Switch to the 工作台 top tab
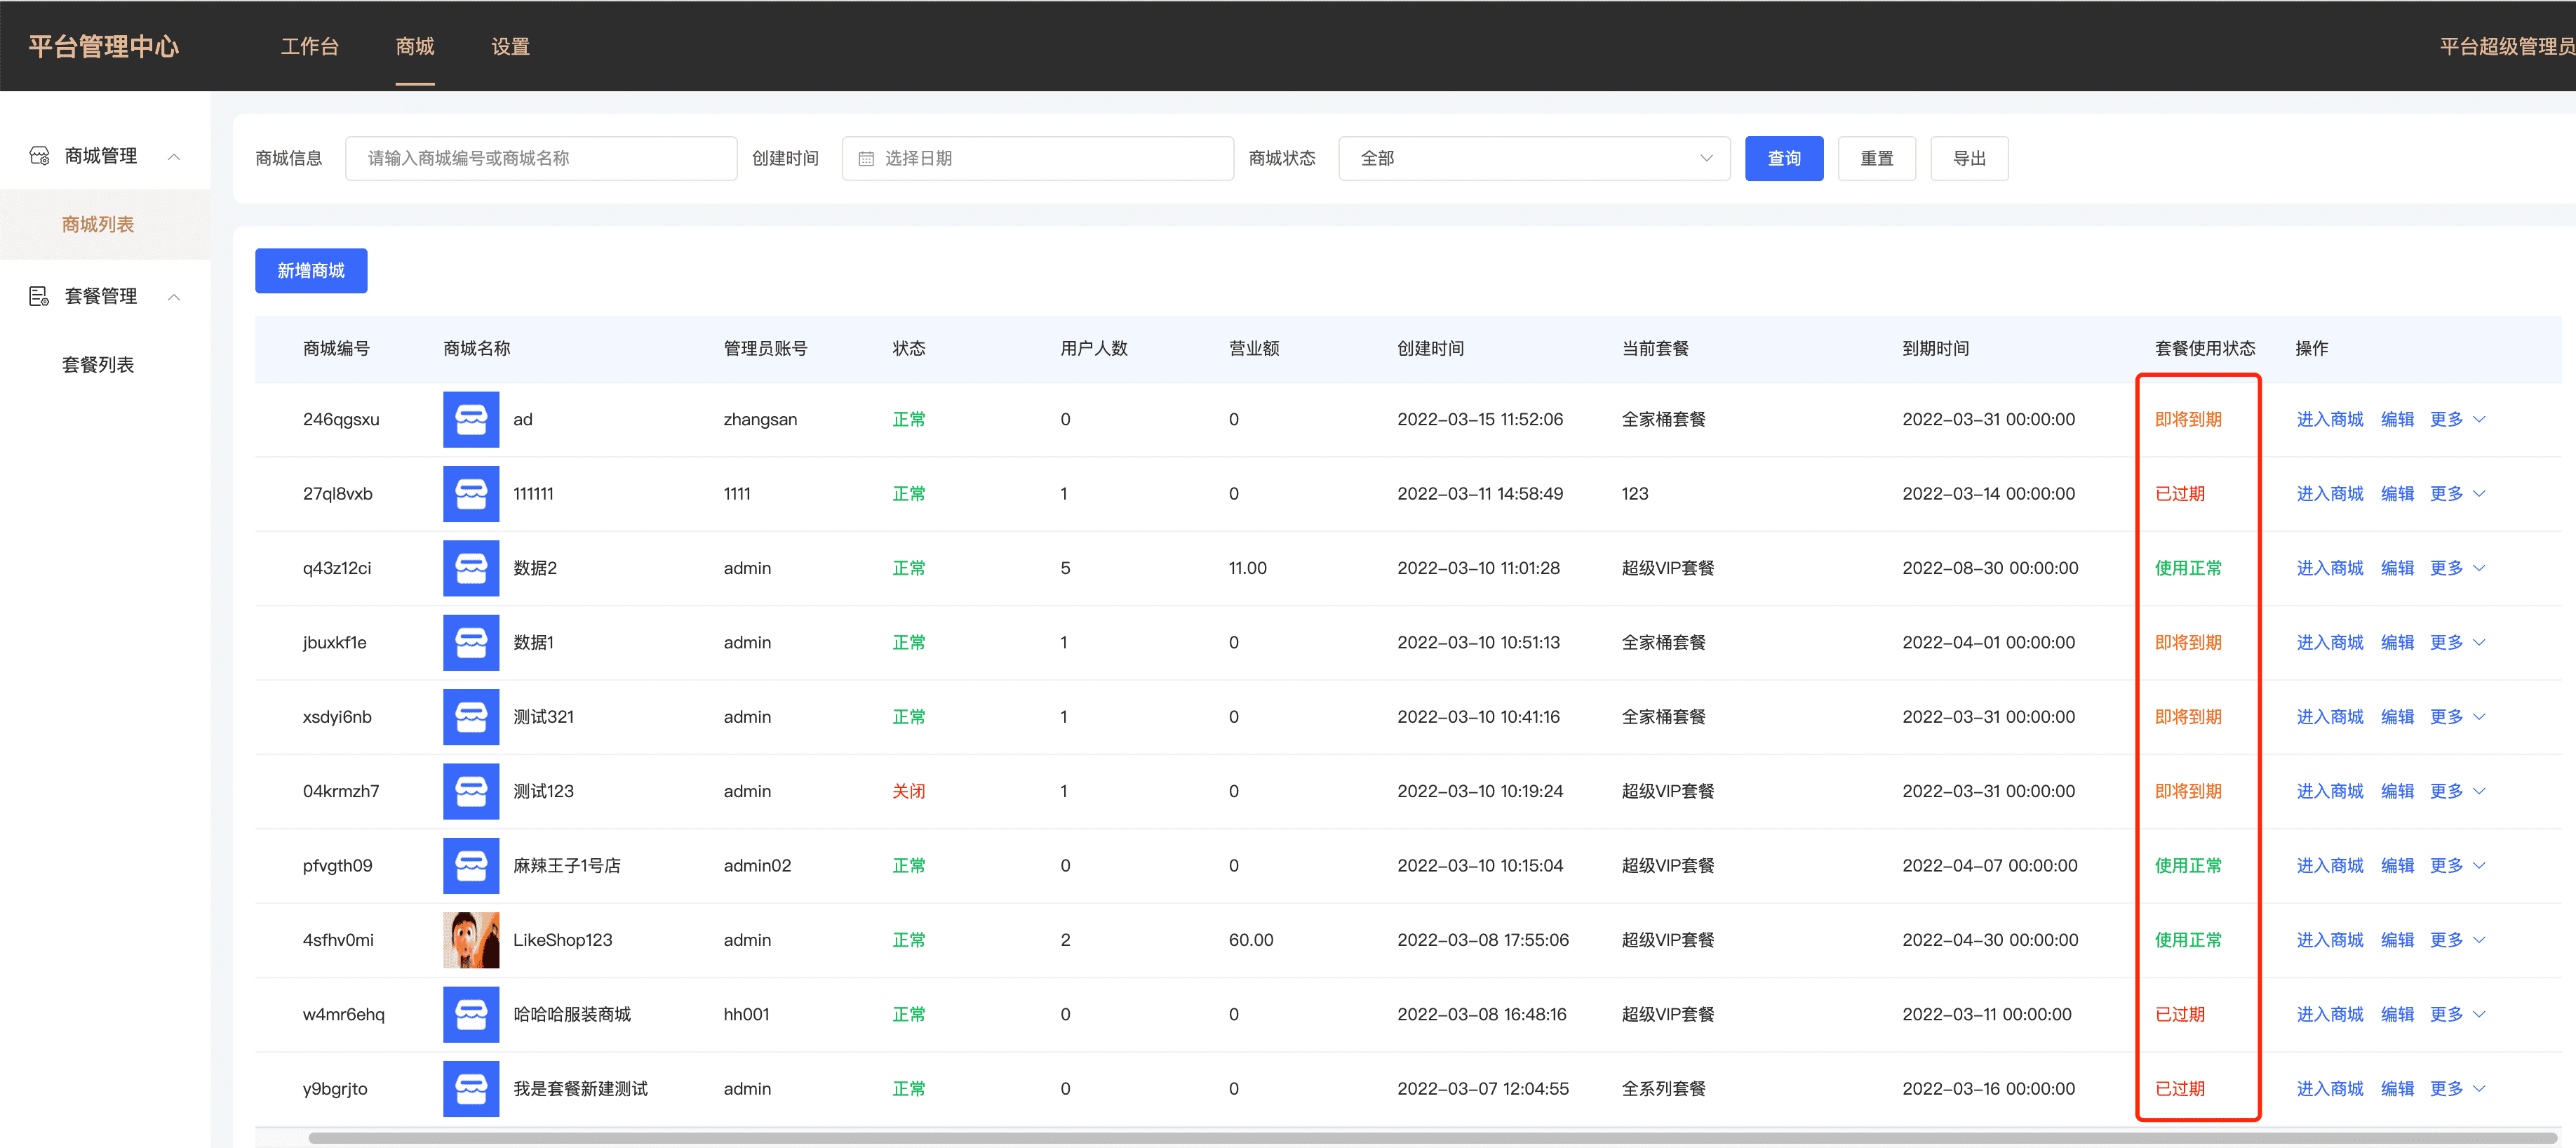The width and height of the screenshot is (2576, 1148). pos(309,47)
